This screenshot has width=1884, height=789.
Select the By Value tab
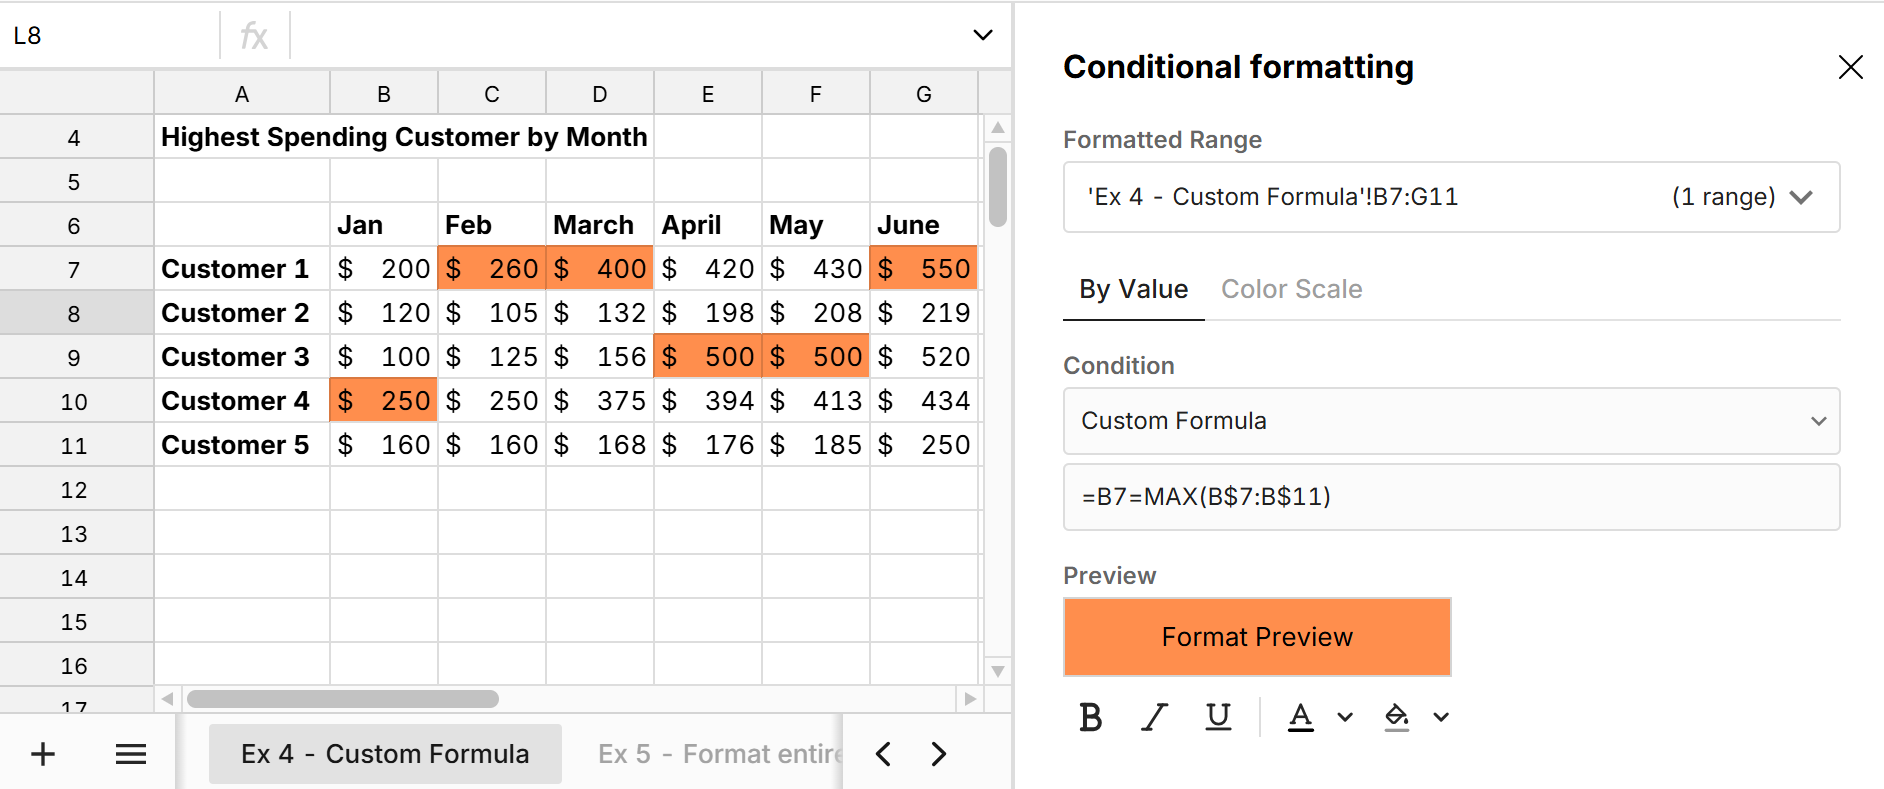1133,289
